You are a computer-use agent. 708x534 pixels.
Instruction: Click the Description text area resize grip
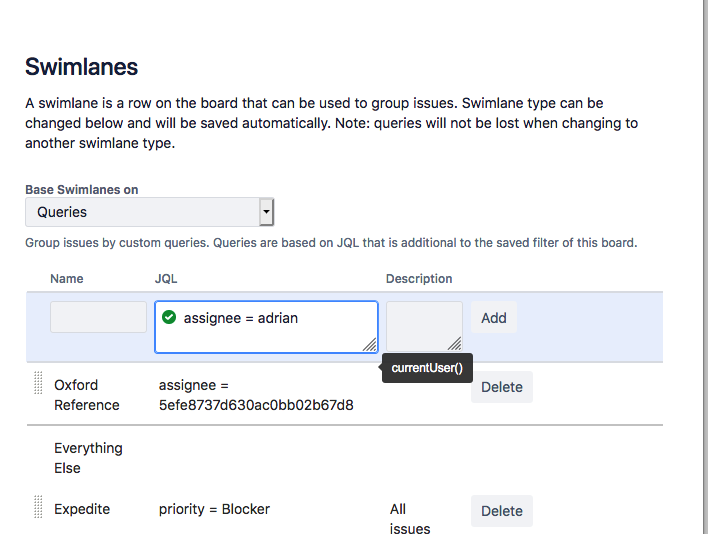(x=455, y=344)
